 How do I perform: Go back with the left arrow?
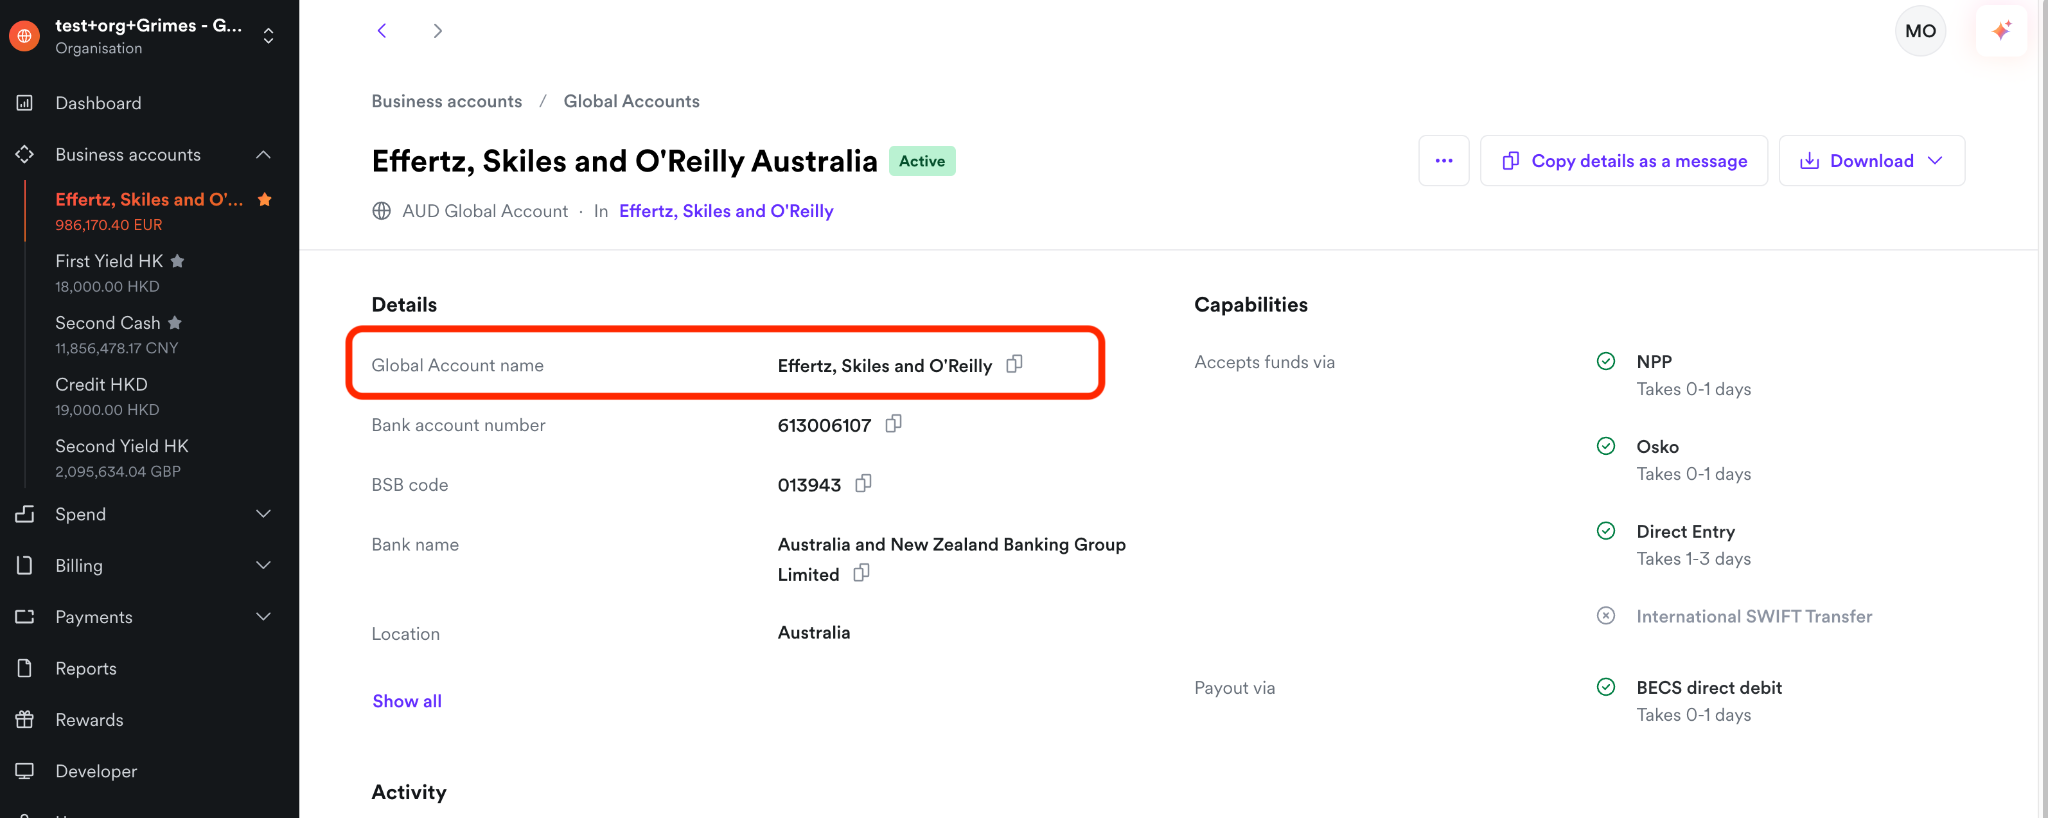381,31
